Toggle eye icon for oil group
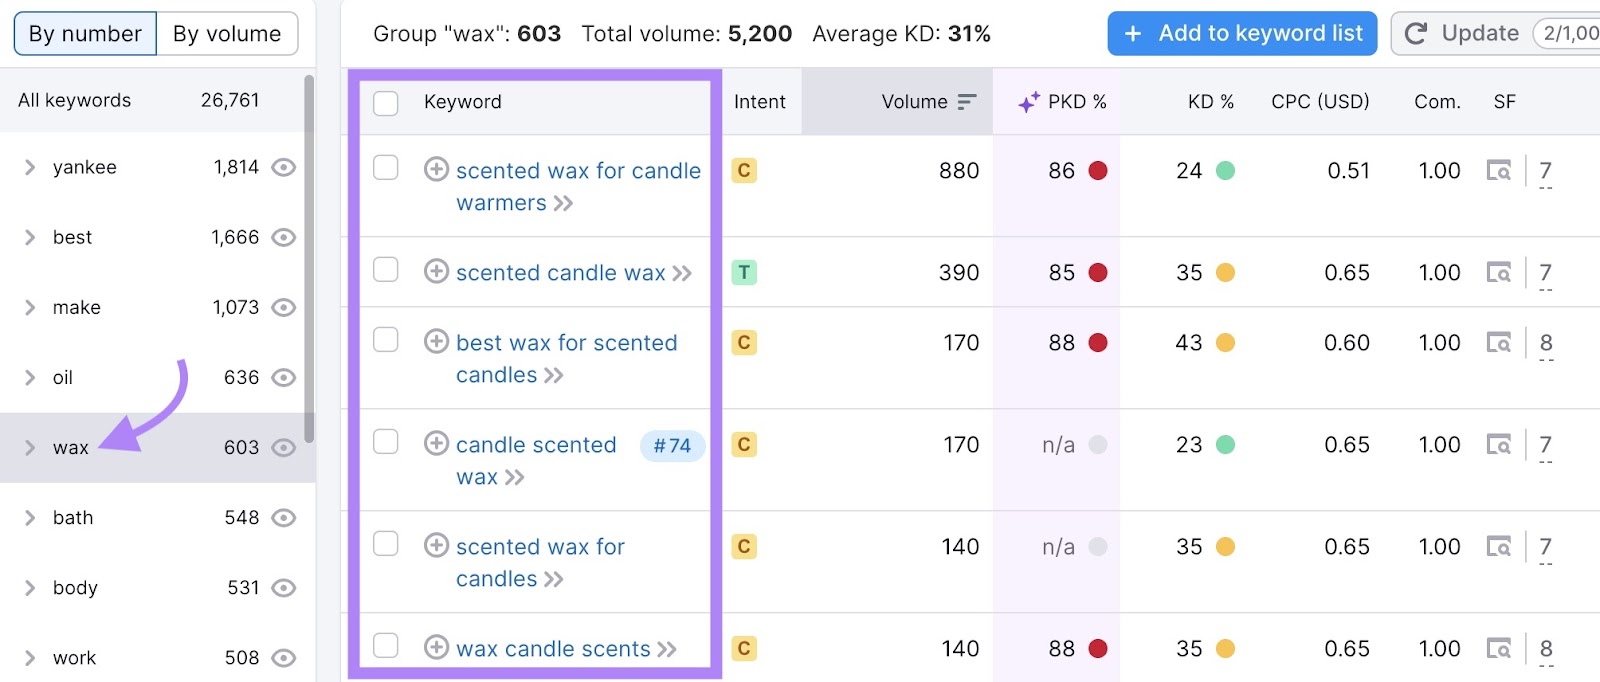The height and width of the screenshot is (682, 1600). (284, 377)
